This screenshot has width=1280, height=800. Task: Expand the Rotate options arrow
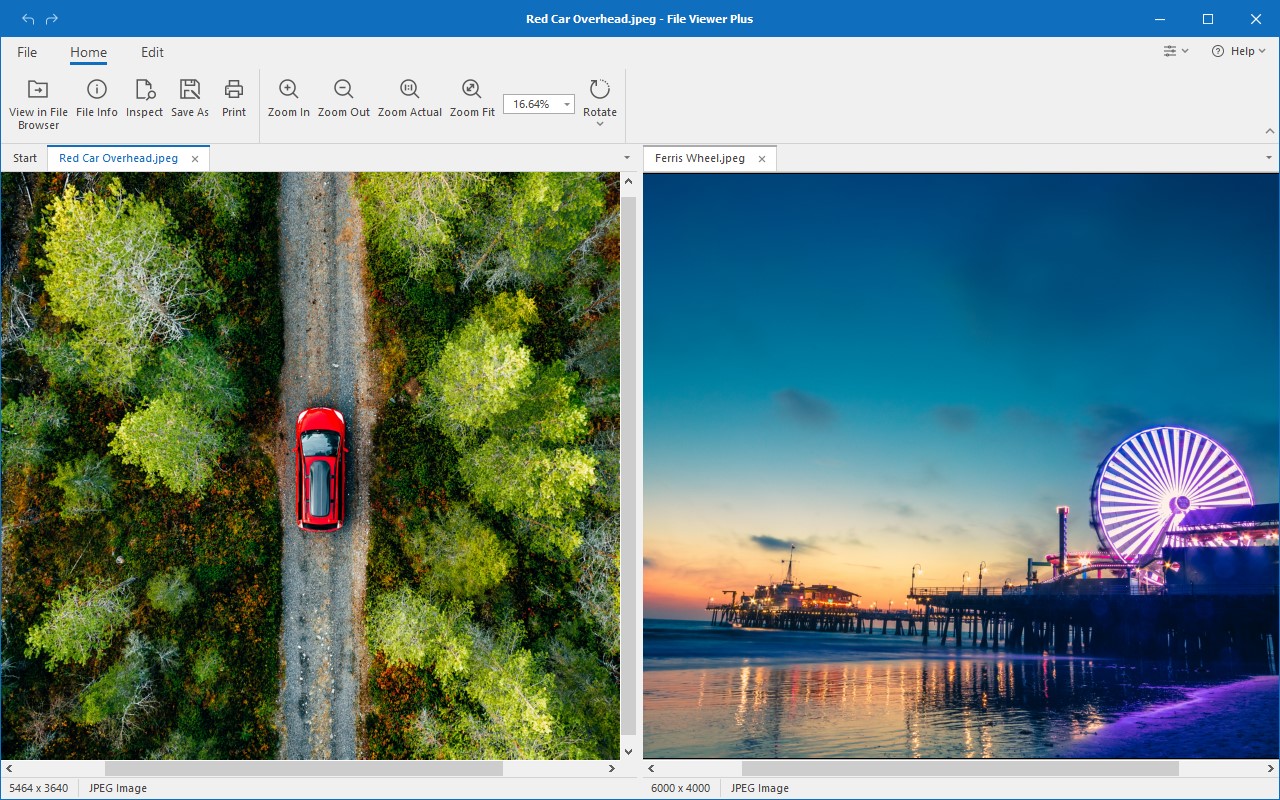(600, 124)
